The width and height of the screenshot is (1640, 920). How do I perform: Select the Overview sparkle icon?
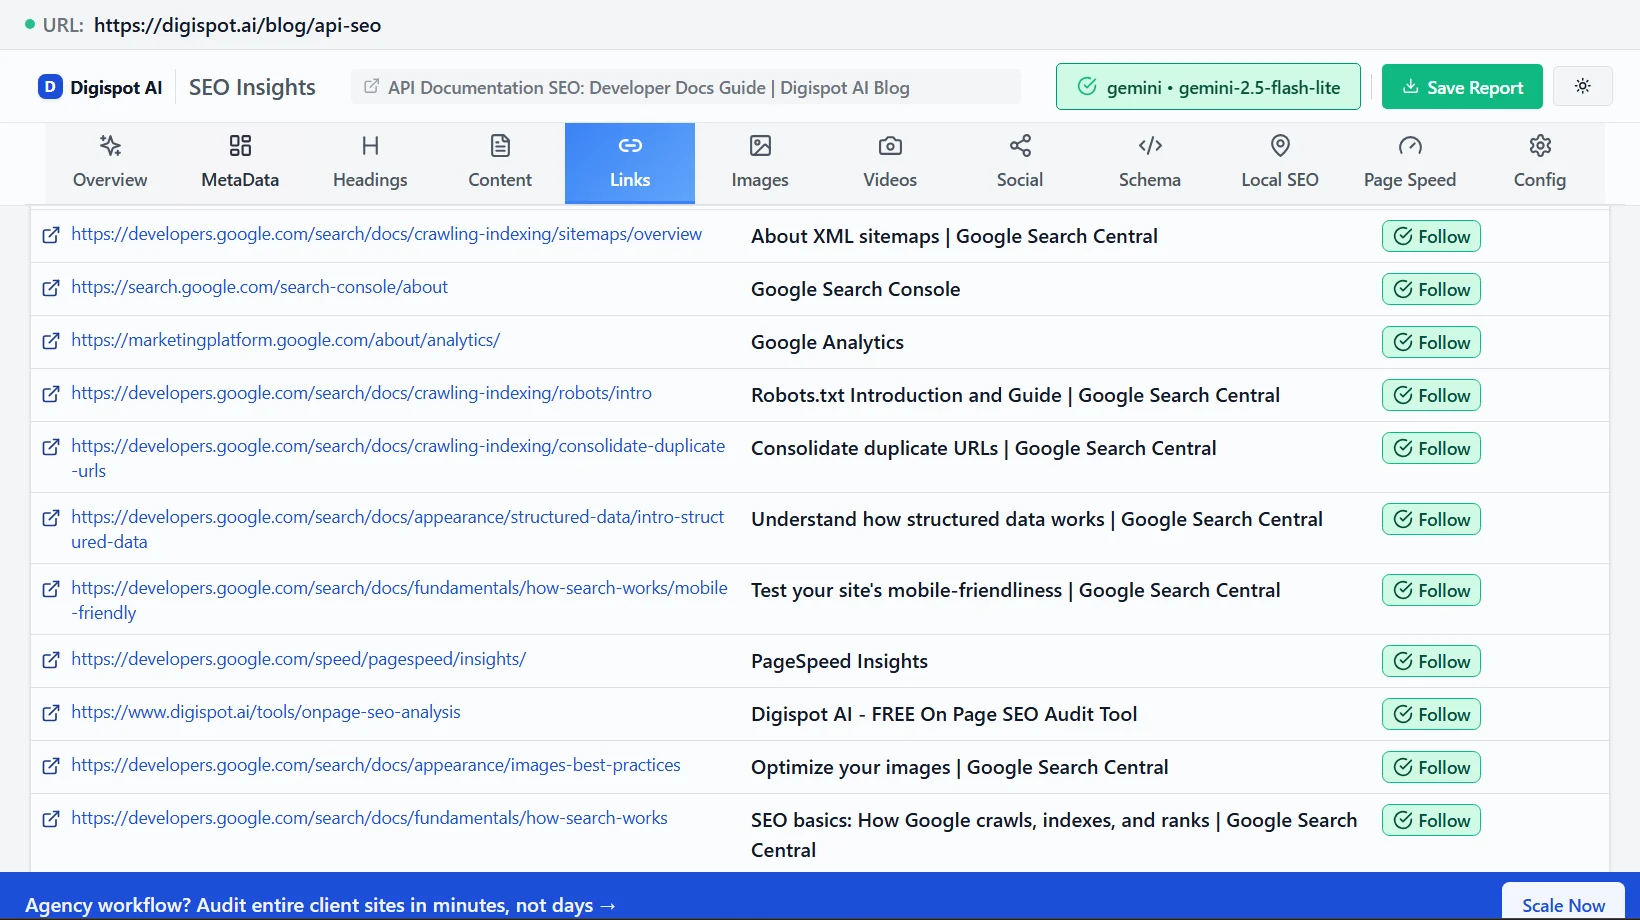[x=110, y=146]
